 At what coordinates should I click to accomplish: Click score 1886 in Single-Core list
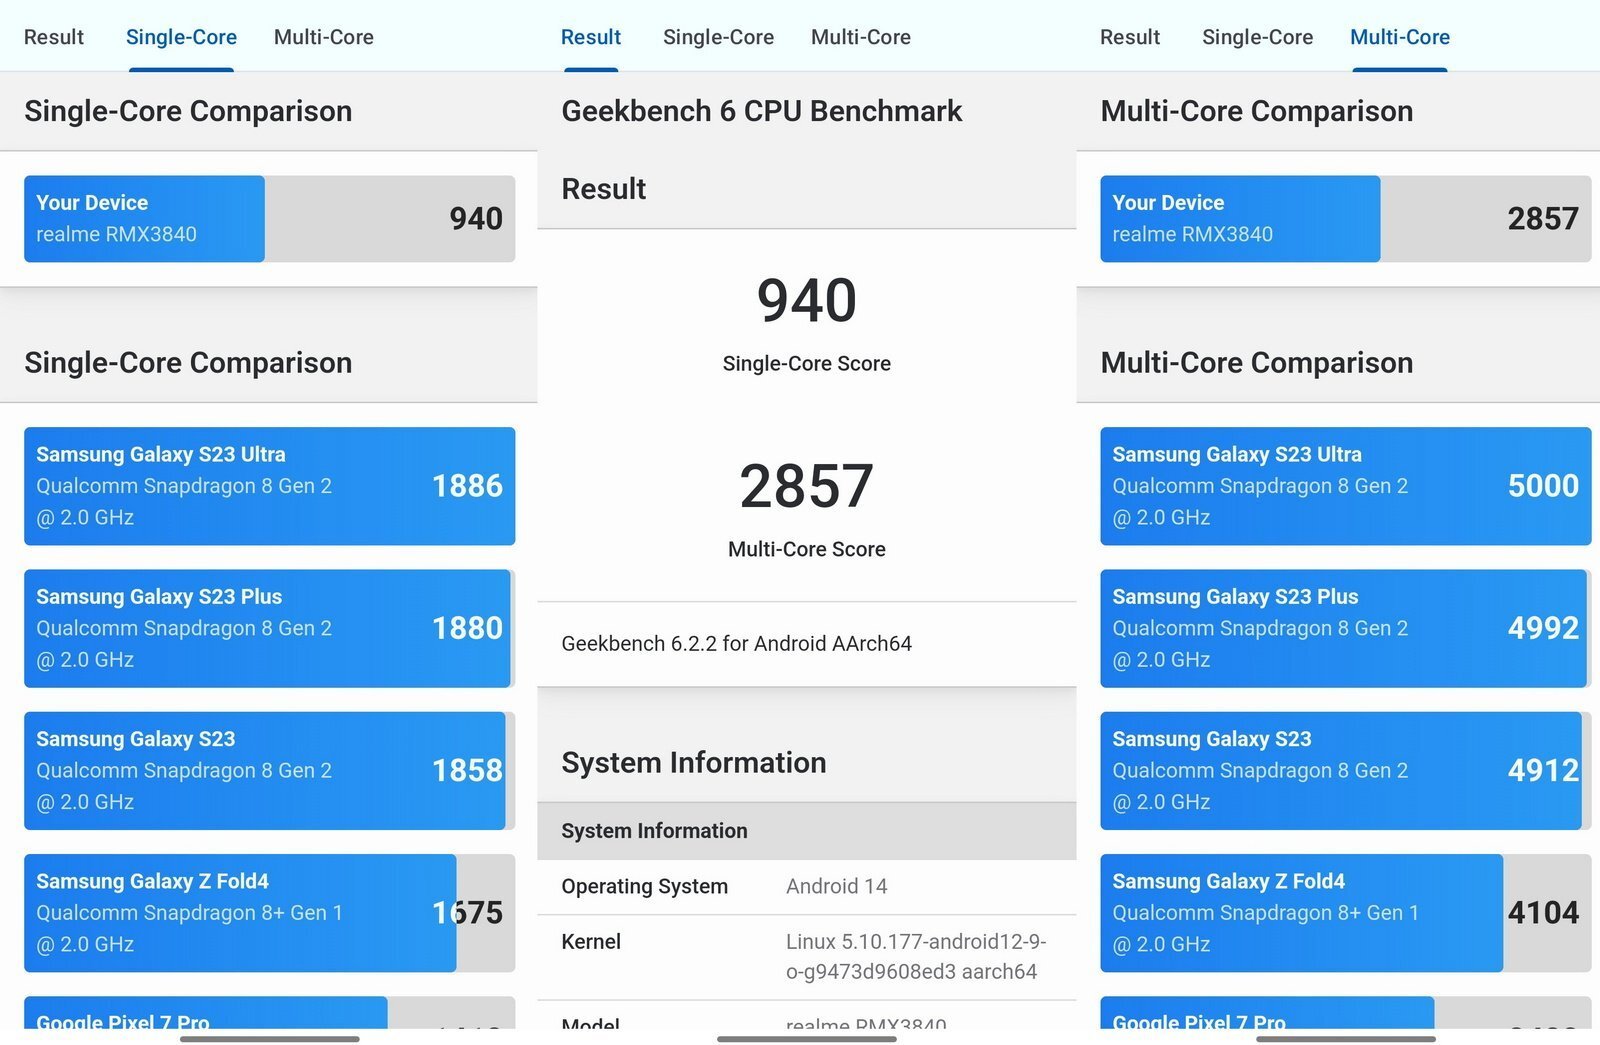coord(467,486)
